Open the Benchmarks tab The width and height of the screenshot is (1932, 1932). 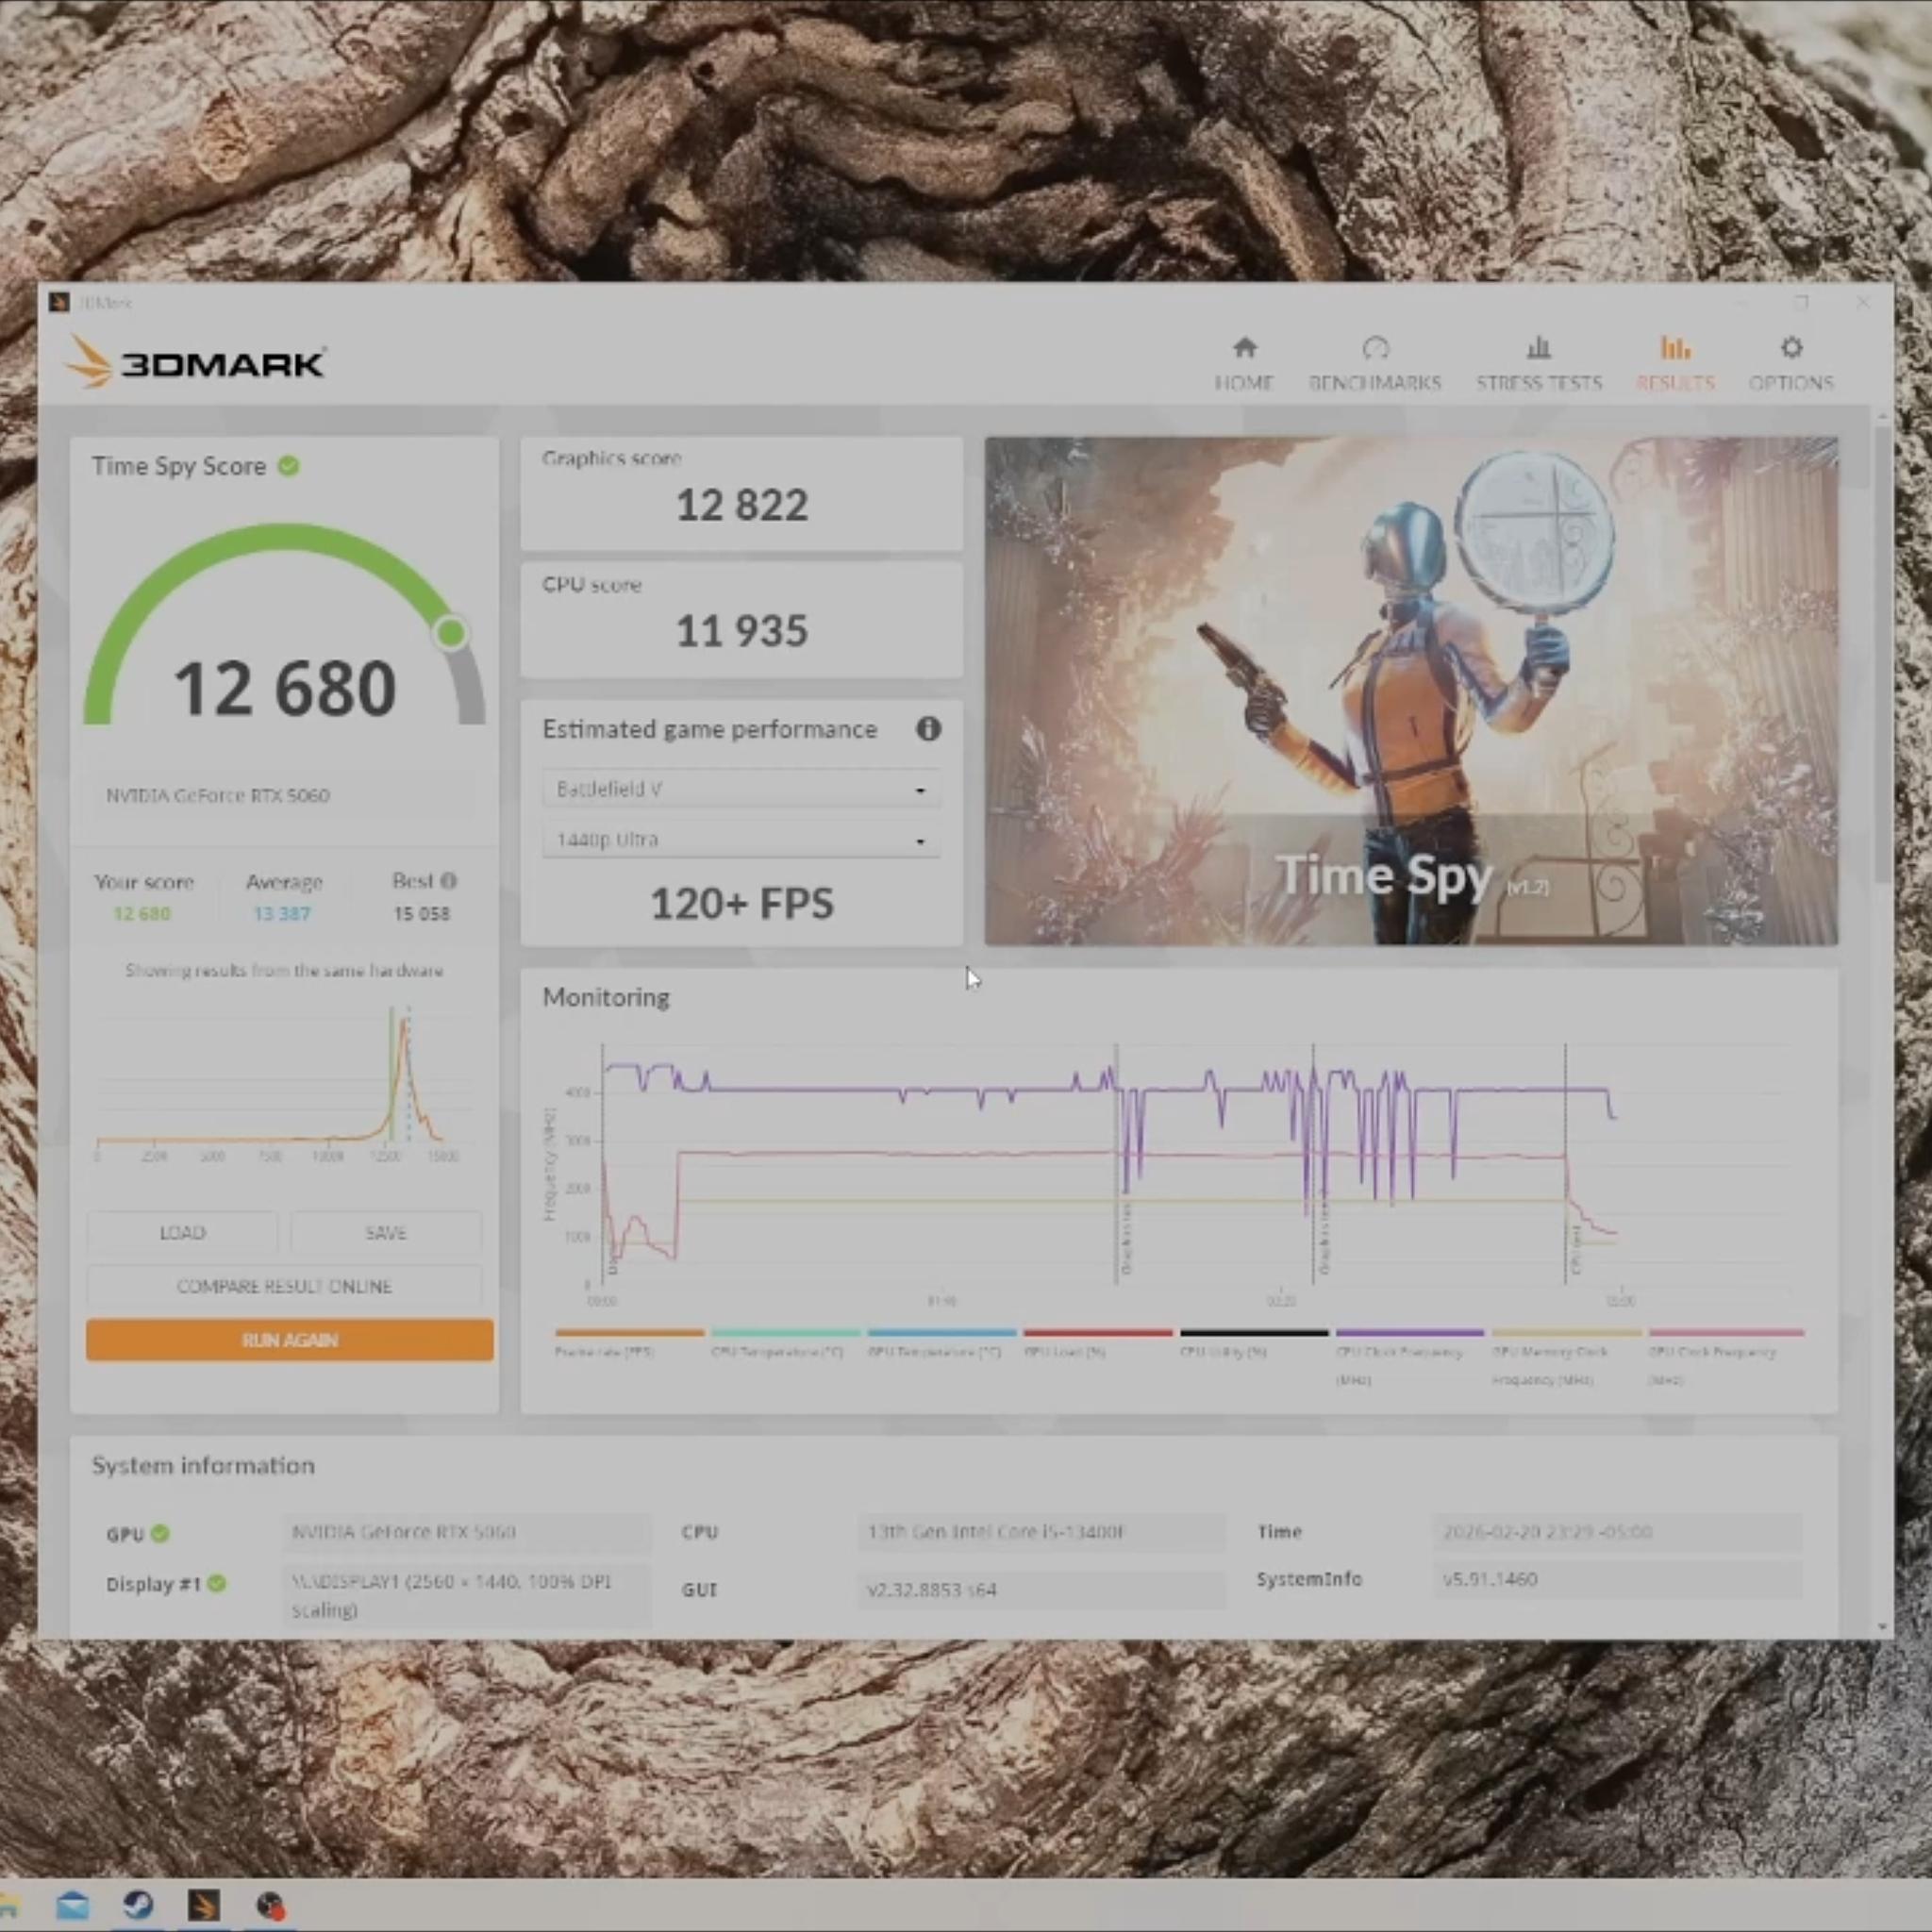(1375, 363)
